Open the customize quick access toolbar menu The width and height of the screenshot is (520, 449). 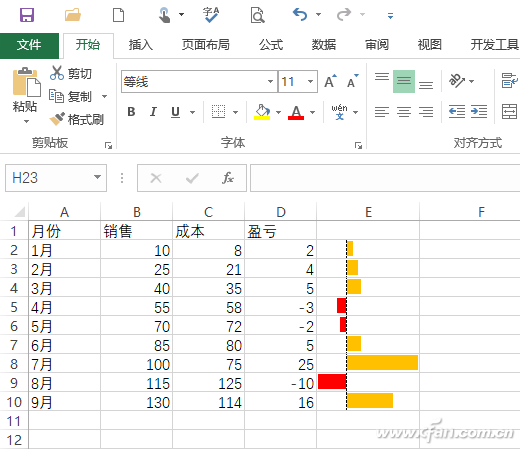[x=390, y=16]
